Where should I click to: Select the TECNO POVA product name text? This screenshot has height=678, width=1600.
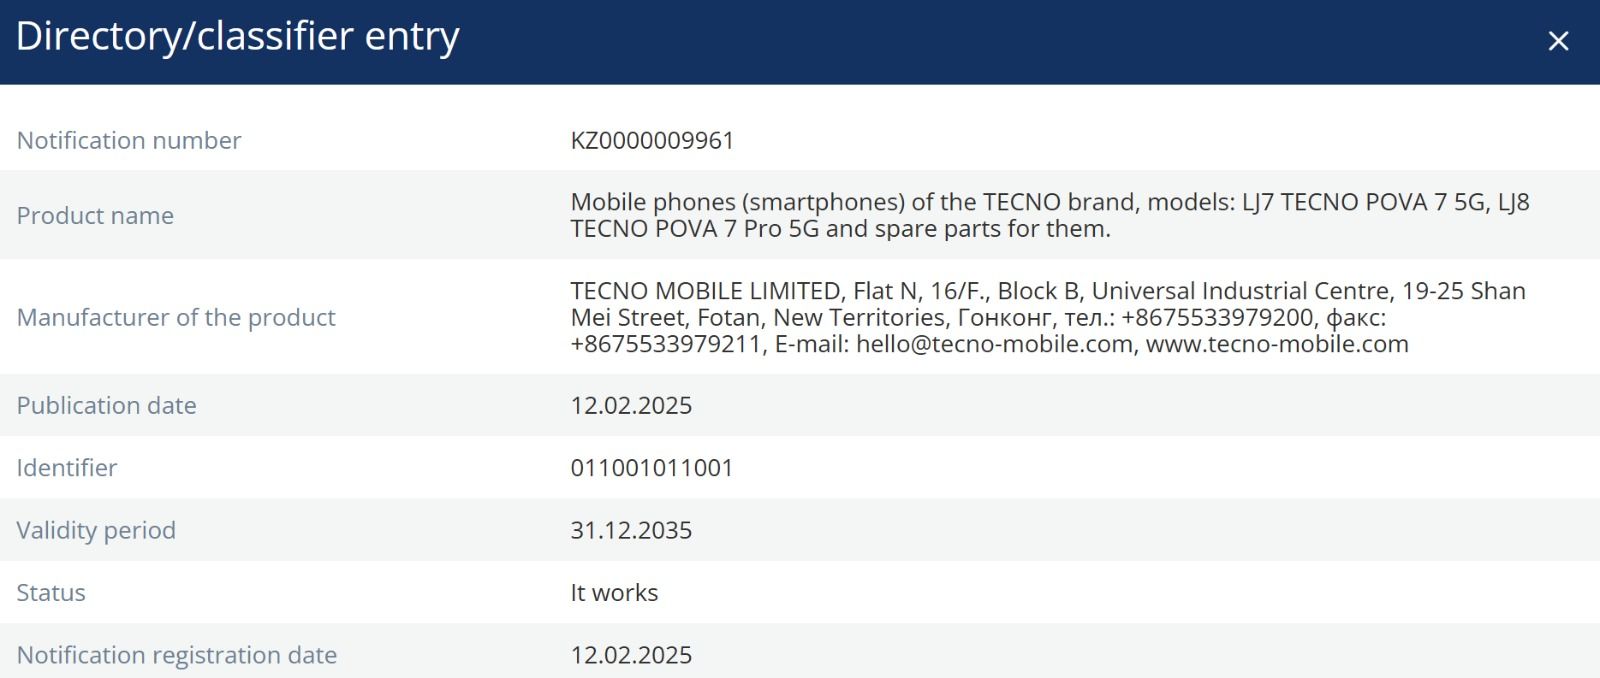(1050, 215)
